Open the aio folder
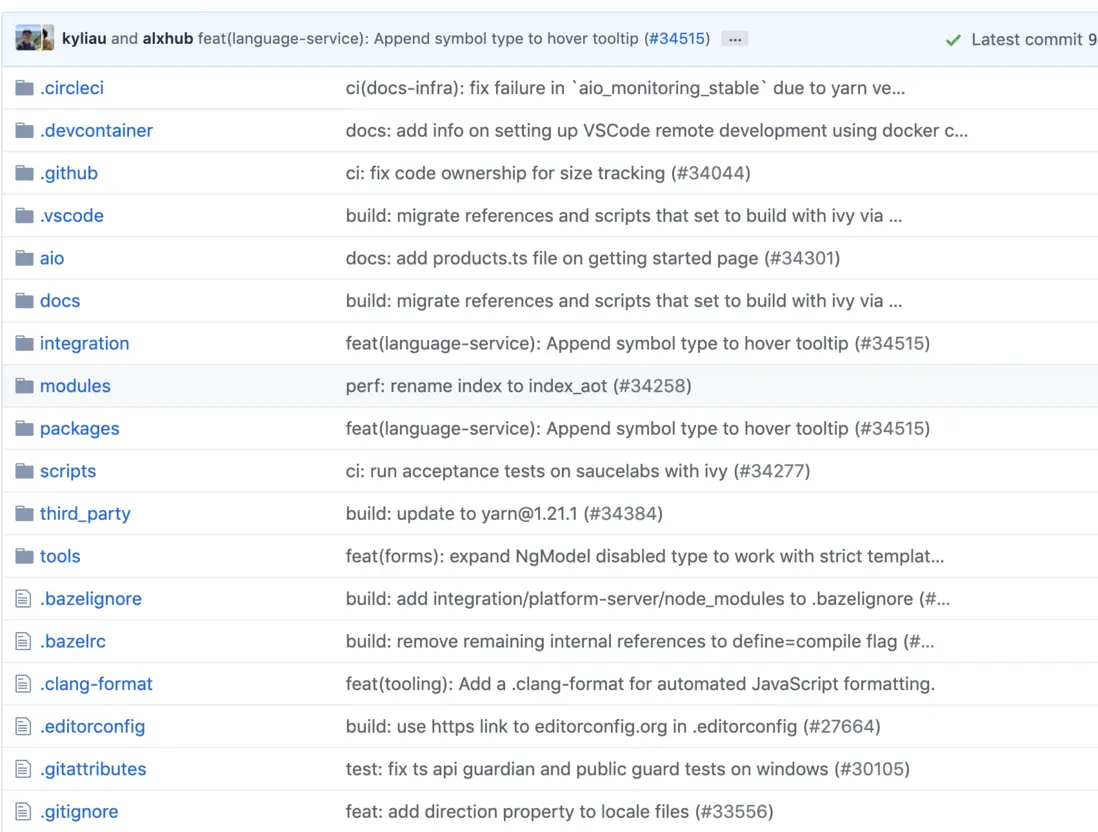Screen dimensions: 1098x832 52,258
